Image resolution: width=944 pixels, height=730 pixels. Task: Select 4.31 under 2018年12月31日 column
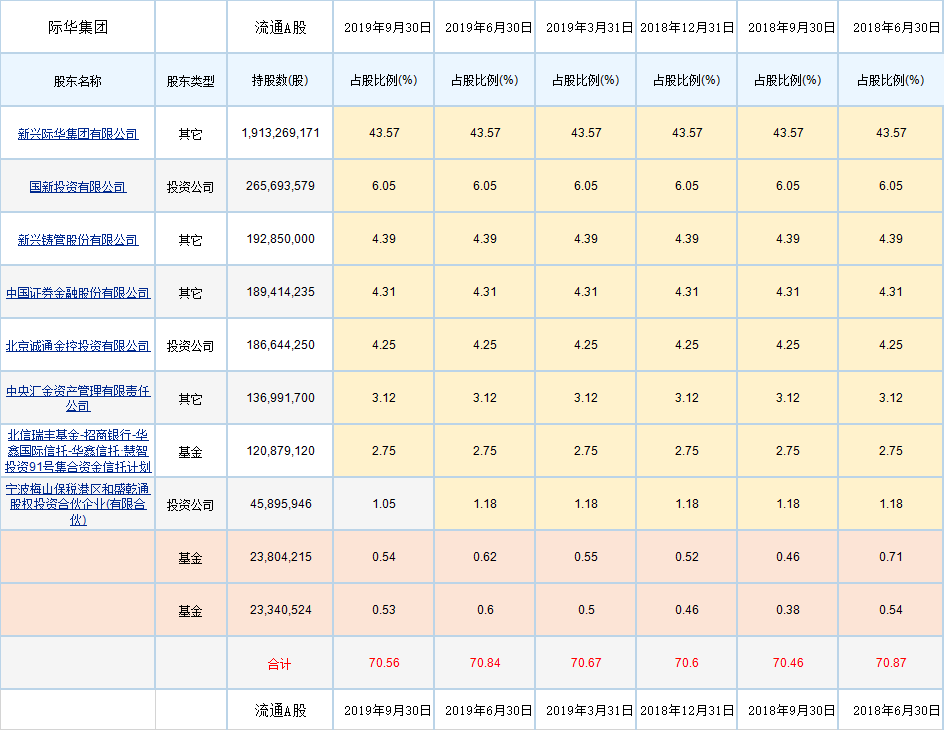pos(687,291)
